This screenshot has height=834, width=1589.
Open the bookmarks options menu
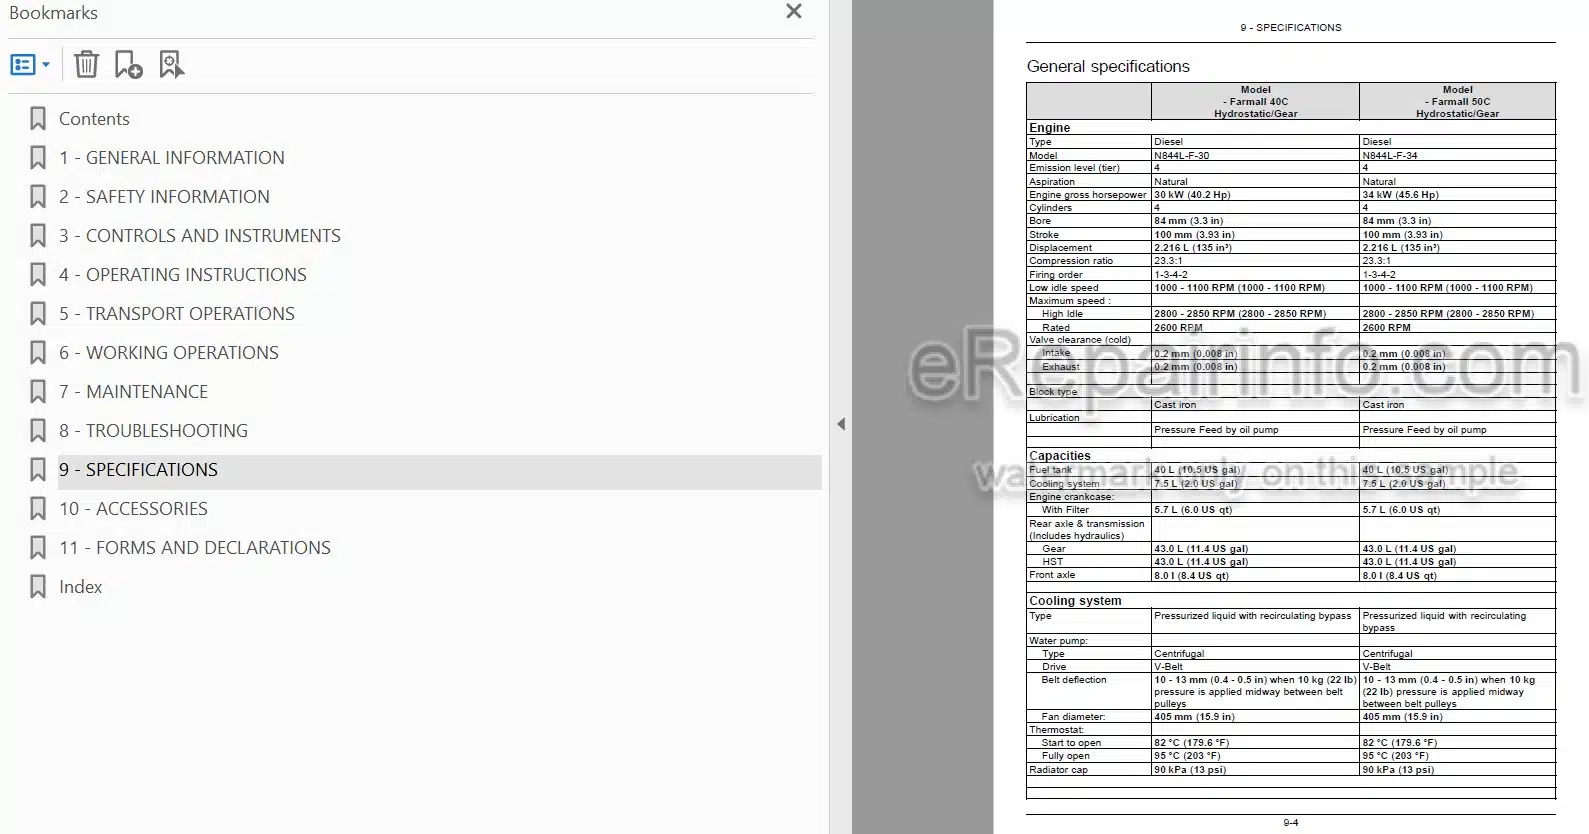[30, 65]
